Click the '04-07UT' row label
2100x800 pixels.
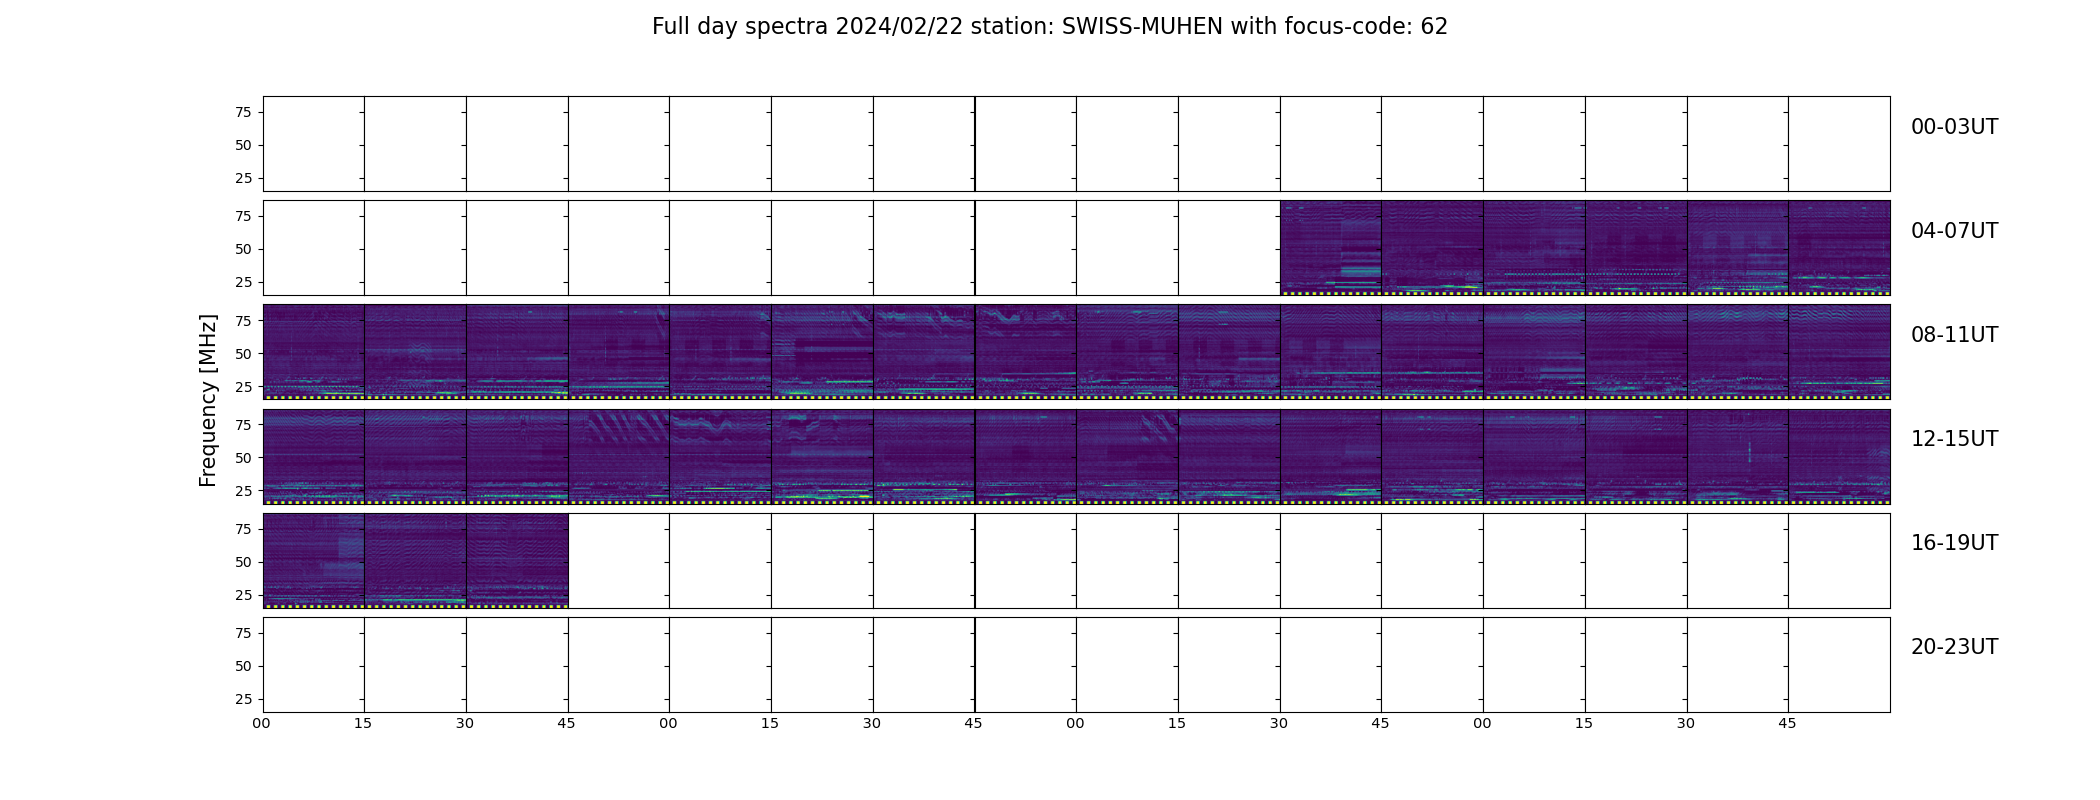click(x=1954, y=231)
